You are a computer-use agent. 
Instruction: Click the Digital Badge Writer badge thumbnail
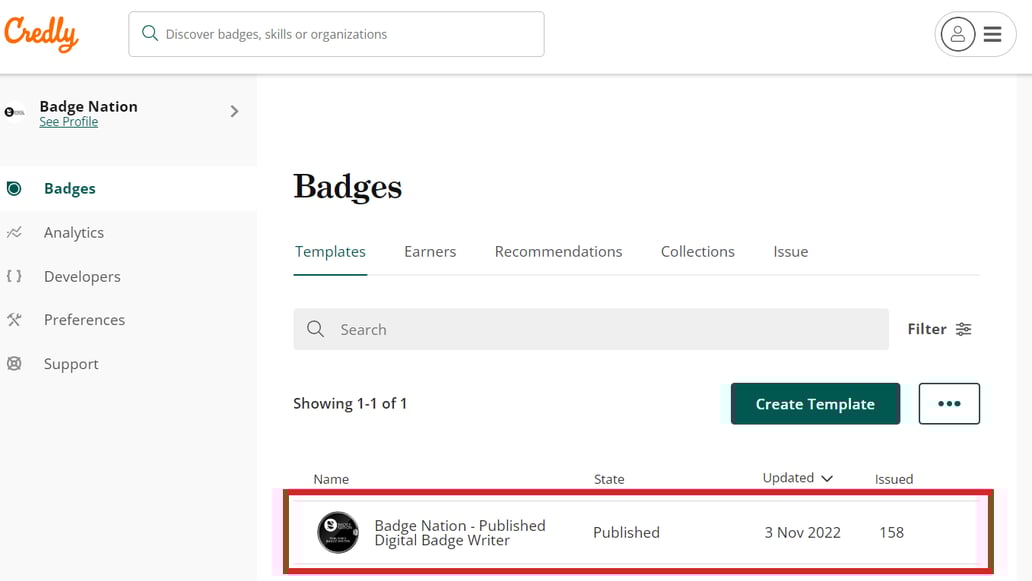[x=338, y=533]
